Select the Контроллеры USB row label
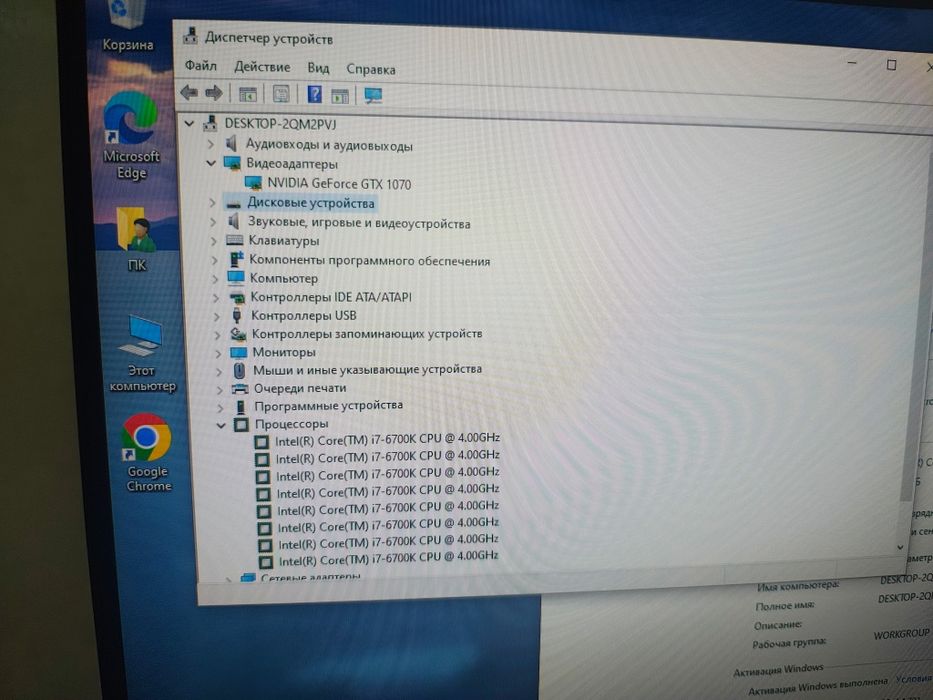The image size is (933, 700). (303, 315)
